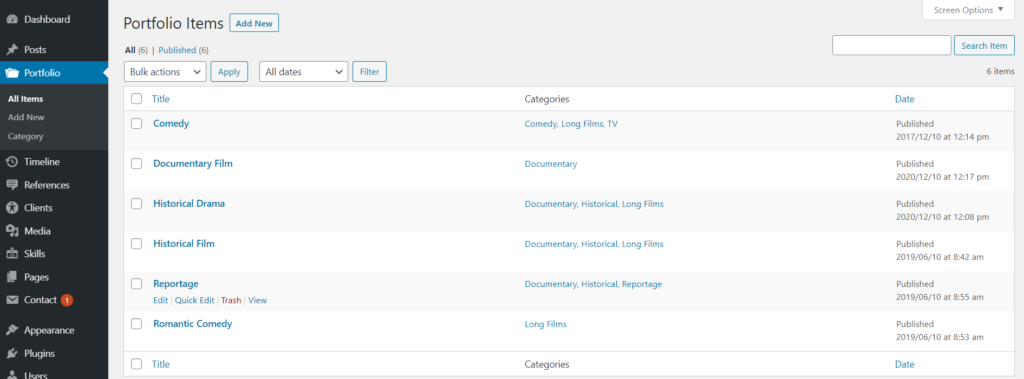Click Long Films in Romantic Comedy row
The image size is (1024, 379).
coord(545,324)
